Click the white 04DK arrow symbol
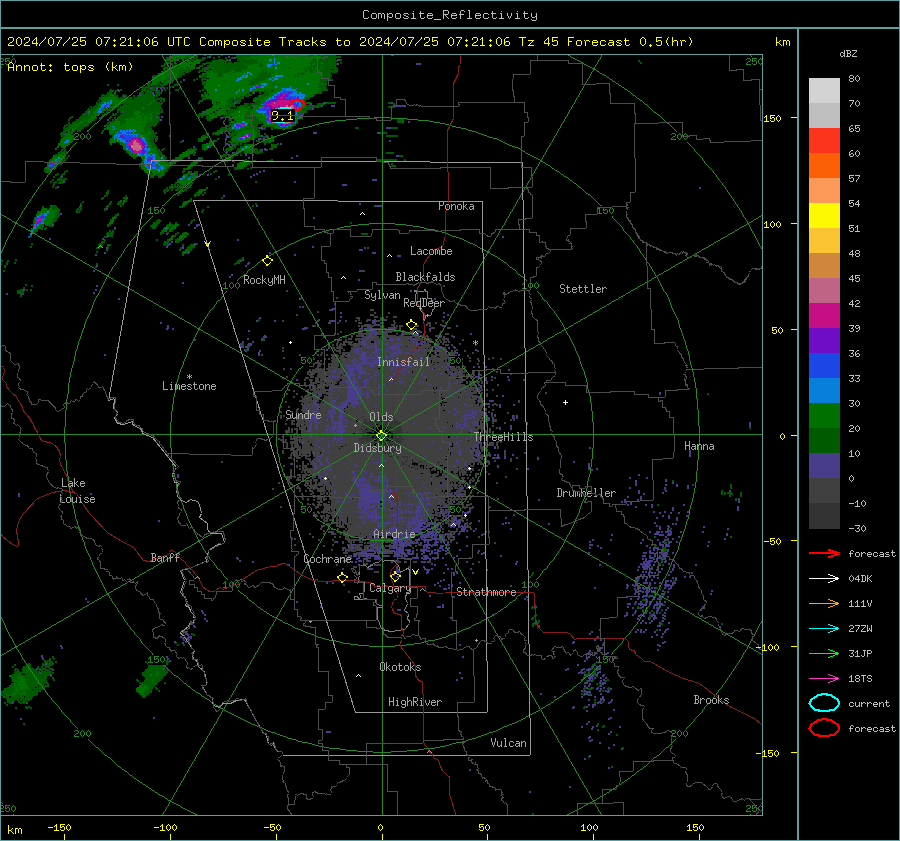 [x=824, y=579]
